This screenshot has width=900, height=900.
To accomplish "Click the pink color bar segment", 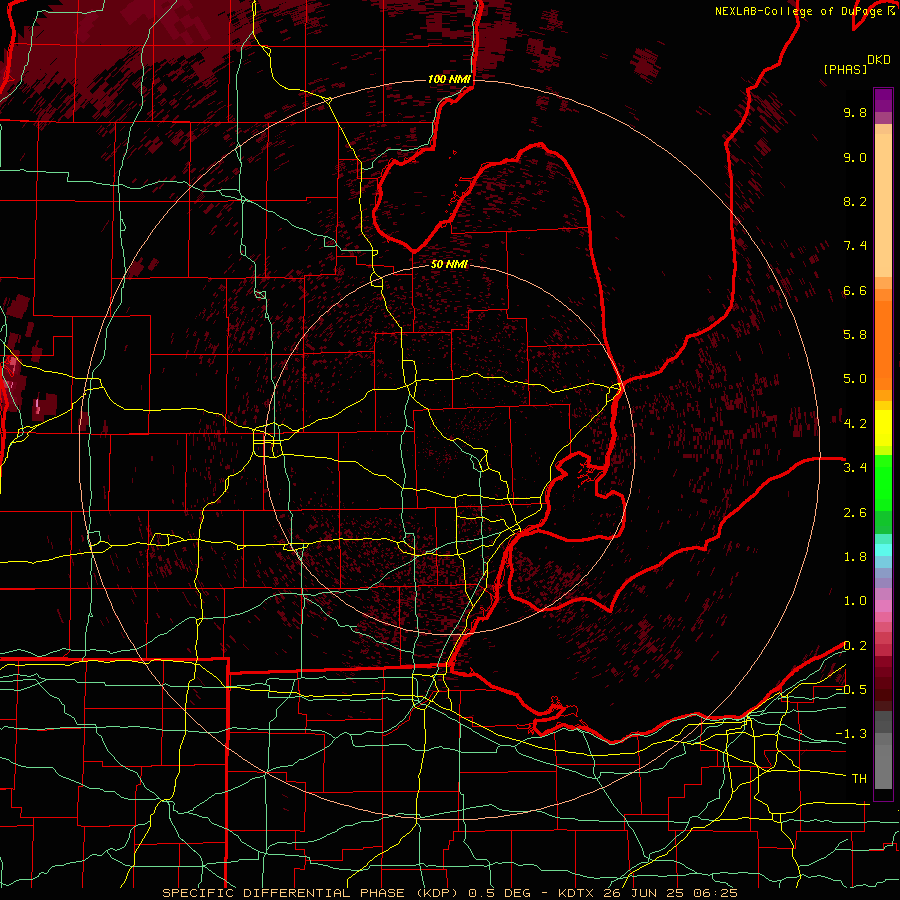I will [x=883, y=606].
